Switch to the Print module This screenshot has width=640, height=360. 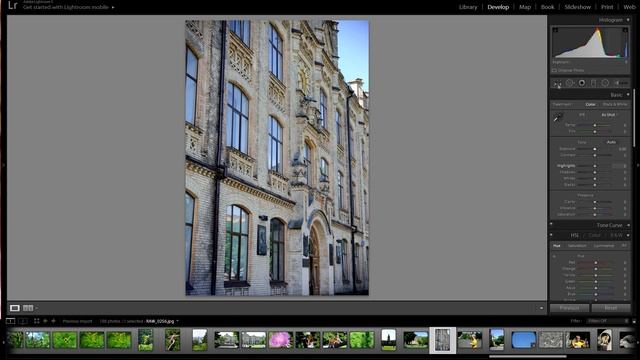607,7
